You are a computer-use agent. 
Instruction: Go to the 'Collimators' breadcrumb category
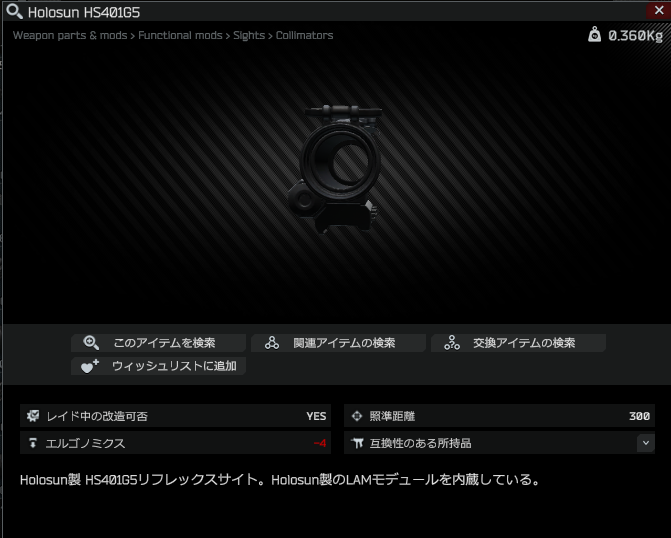(304, 36)
